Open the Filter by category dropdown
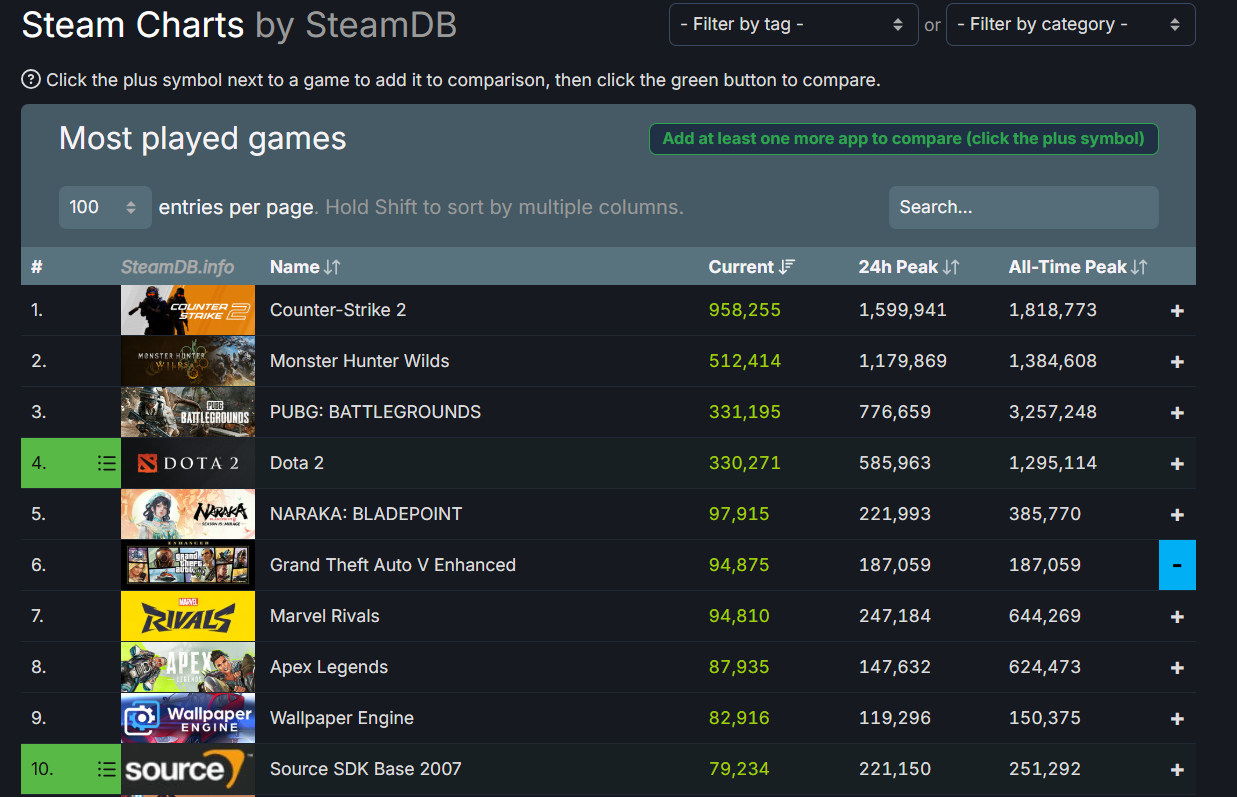The image size is (1237, 797). [1070, 24]
